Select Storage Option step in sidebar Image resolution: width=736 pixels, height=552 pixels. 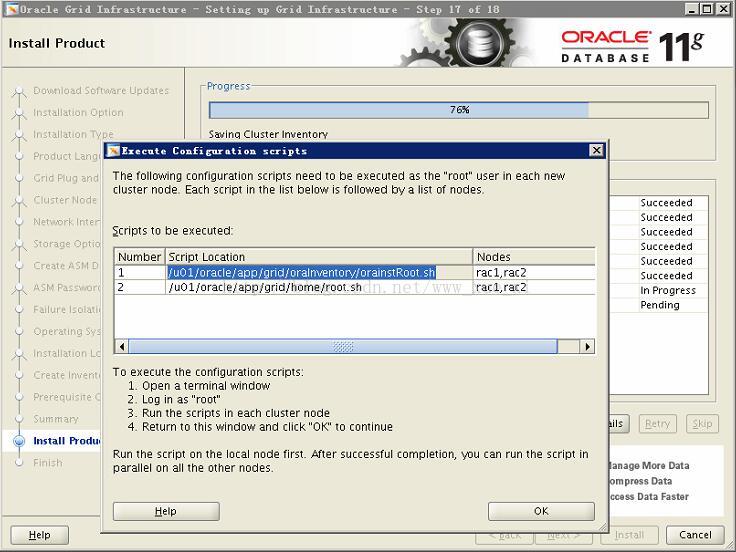pos(67,244)
